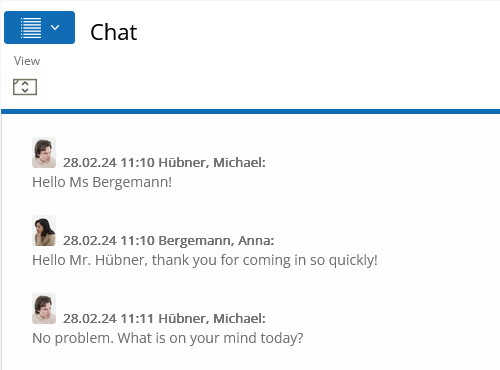This screenshot has width=500, height=370.
Task: Click the Bergemann, Anna sender name
Action: click(x=216, y=241)
